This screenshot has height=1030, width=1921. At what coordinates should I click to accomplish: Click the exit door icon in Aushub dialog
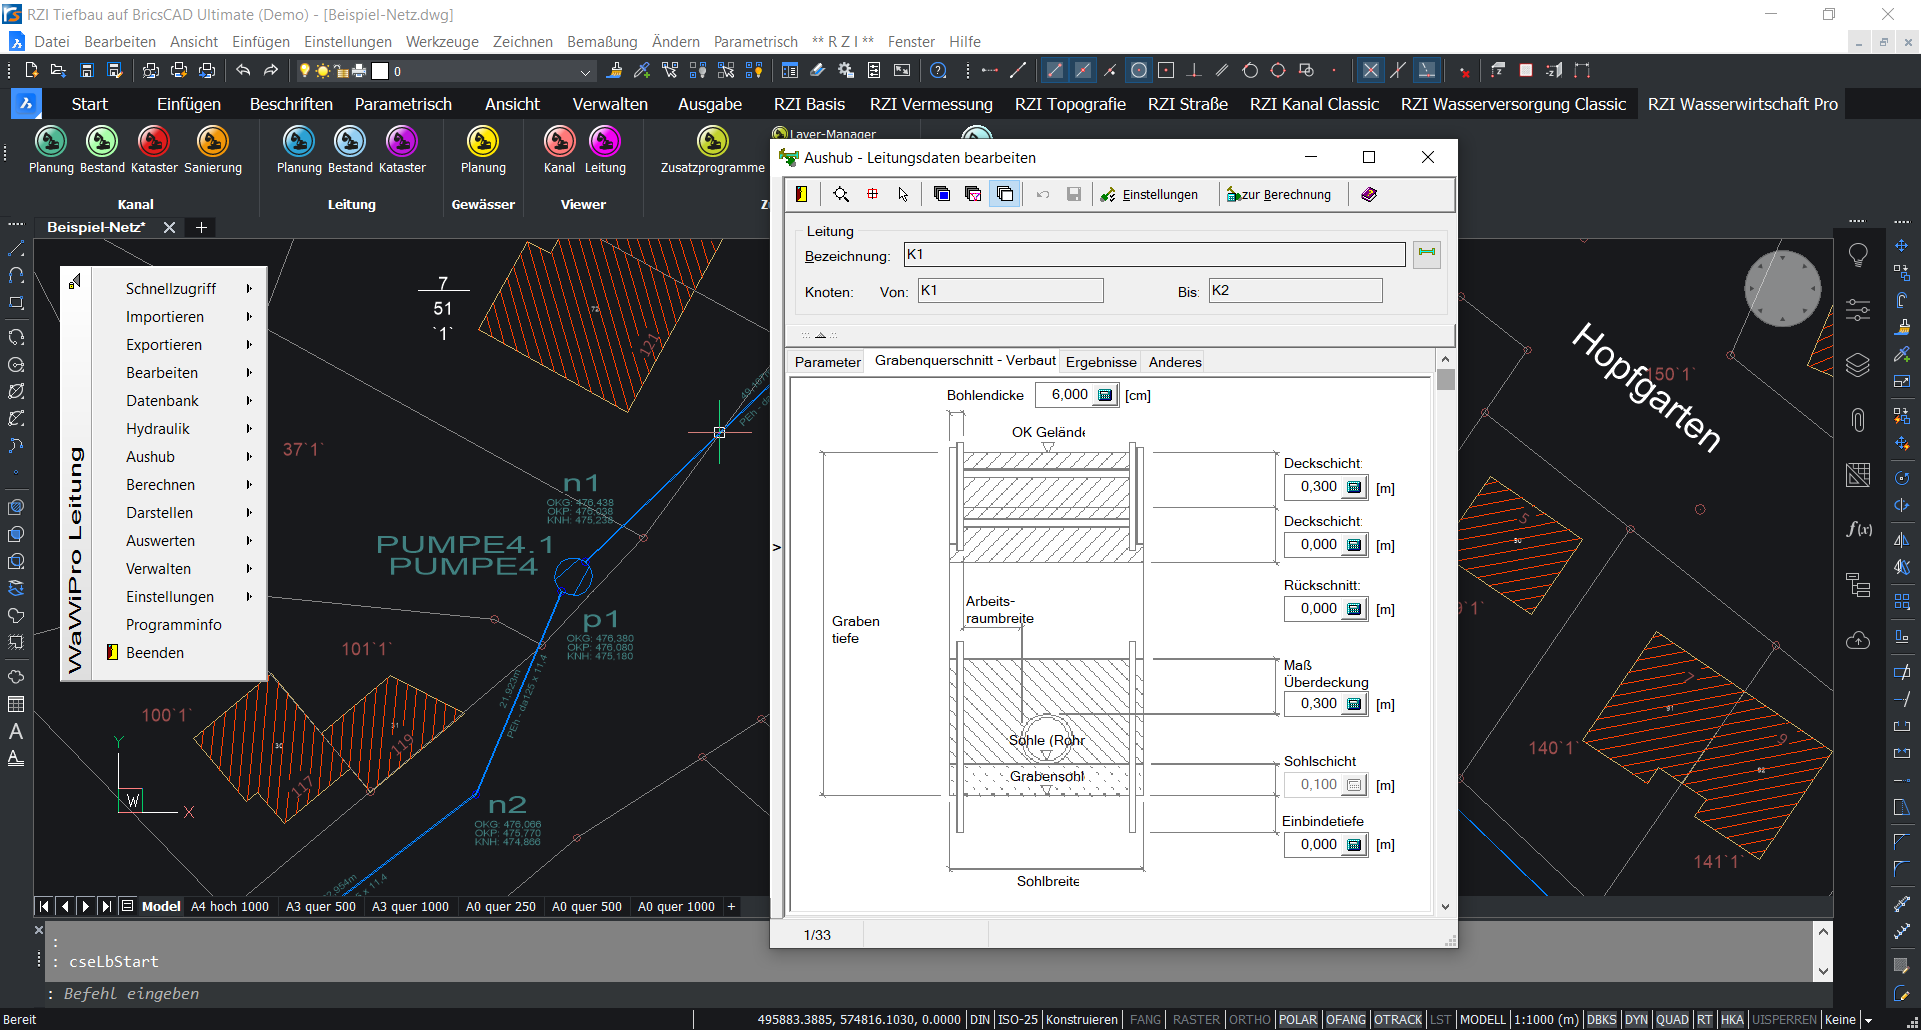pyautogui.click(x=801, y=194)
